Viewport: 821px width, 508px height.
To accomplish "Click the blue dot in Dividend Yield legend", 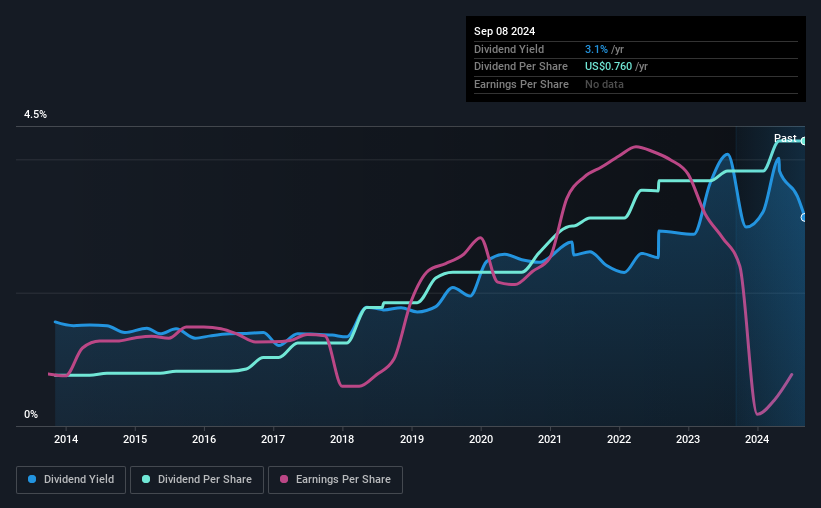I will tap(33, 480).
